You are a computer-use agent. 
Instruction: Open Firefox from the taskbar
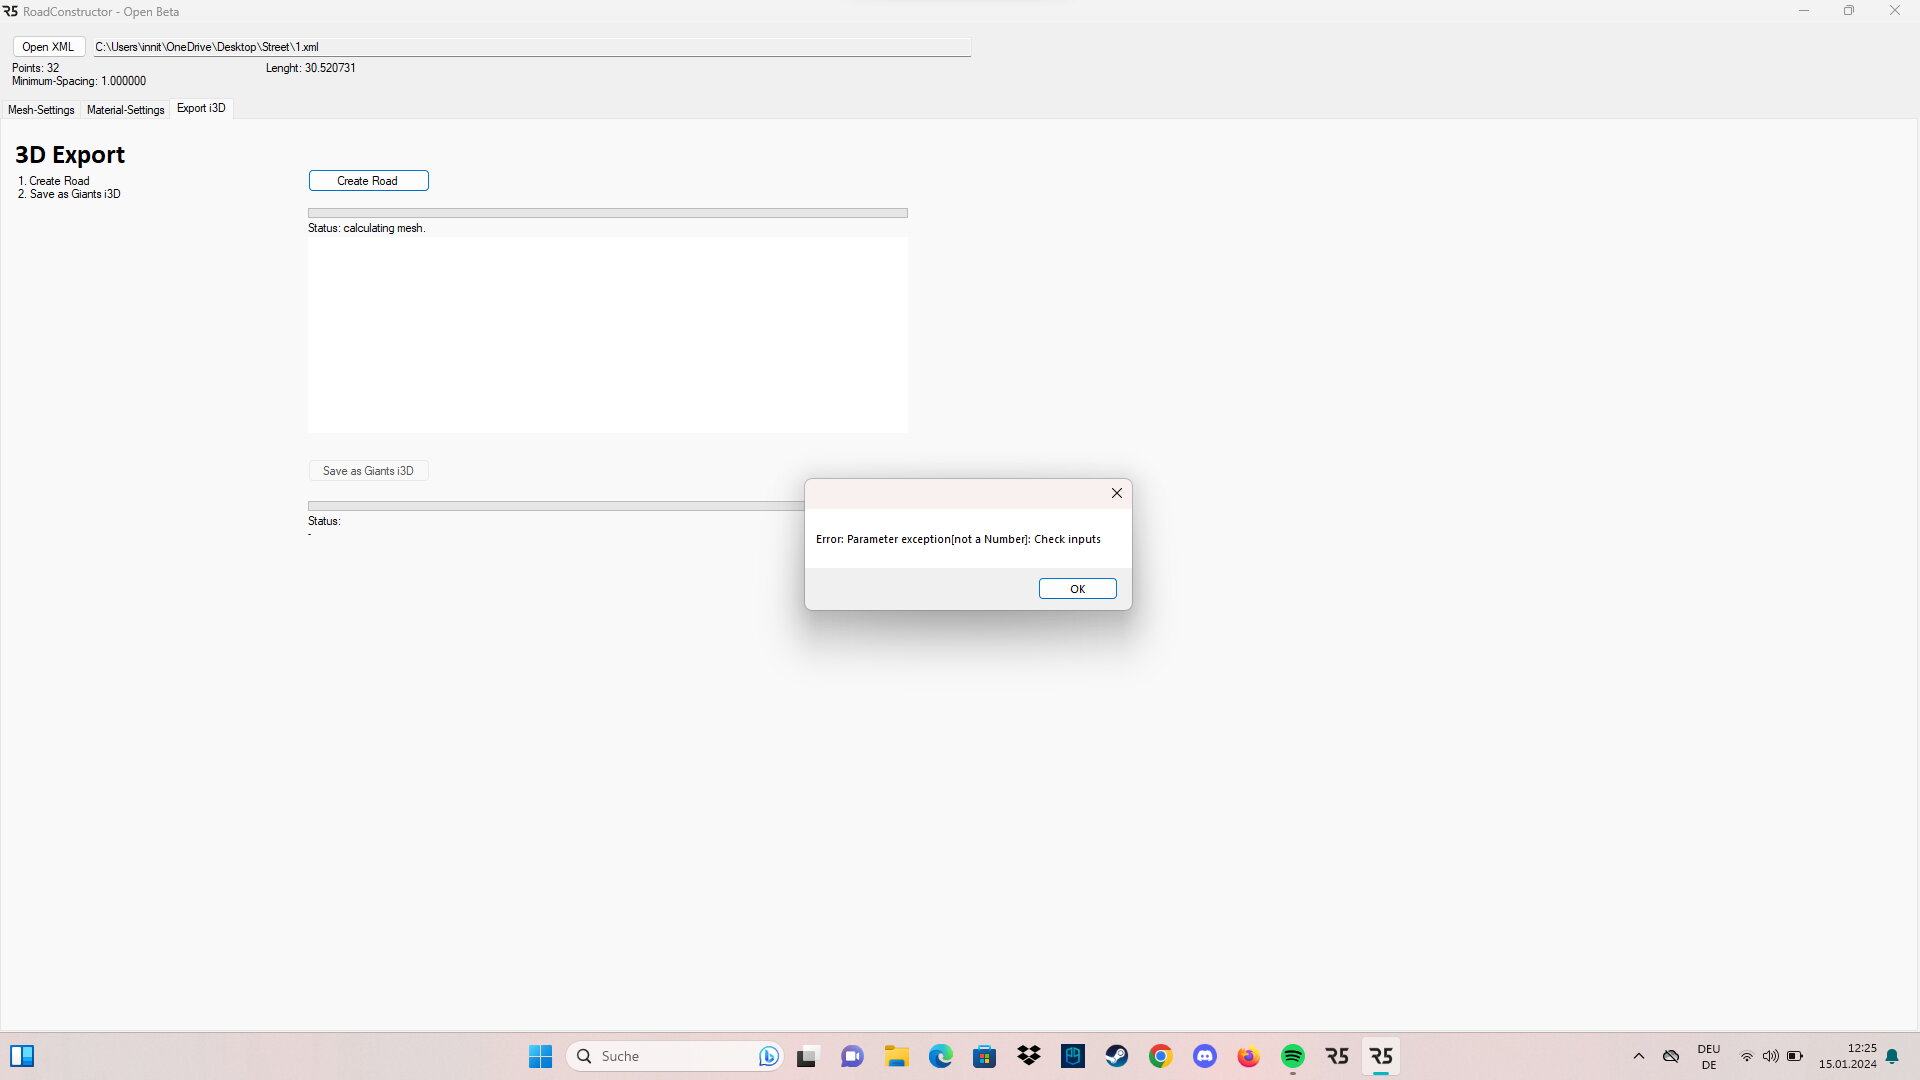click(1248, 1056)
